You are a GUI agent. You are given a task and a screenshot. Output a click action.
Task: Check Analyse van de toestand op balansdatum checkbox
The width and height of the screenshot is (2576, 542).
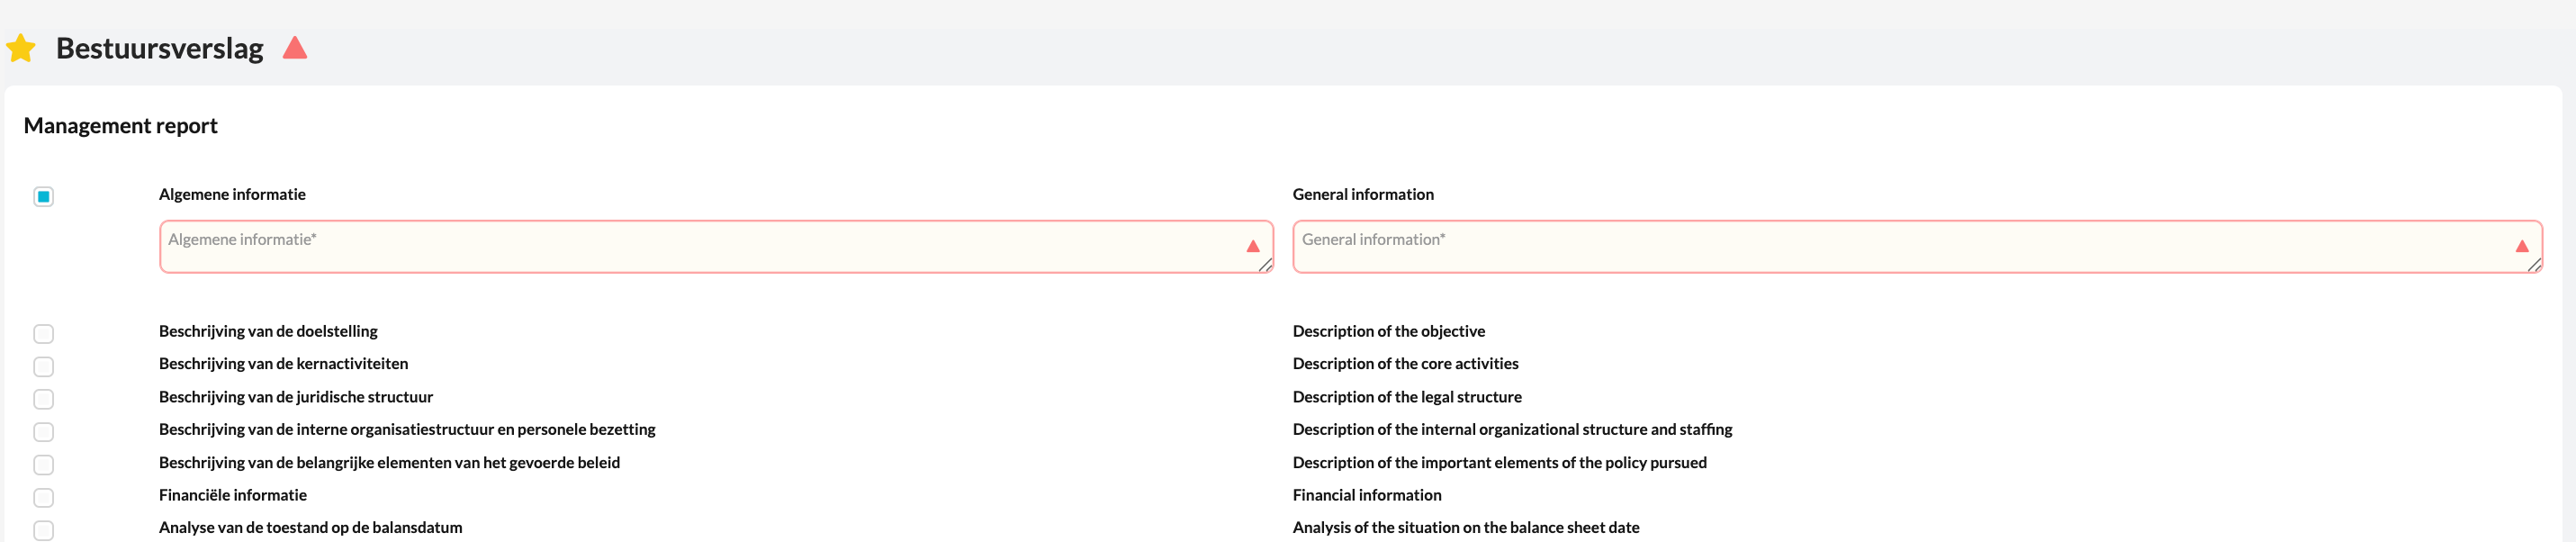tap(43, 530)
